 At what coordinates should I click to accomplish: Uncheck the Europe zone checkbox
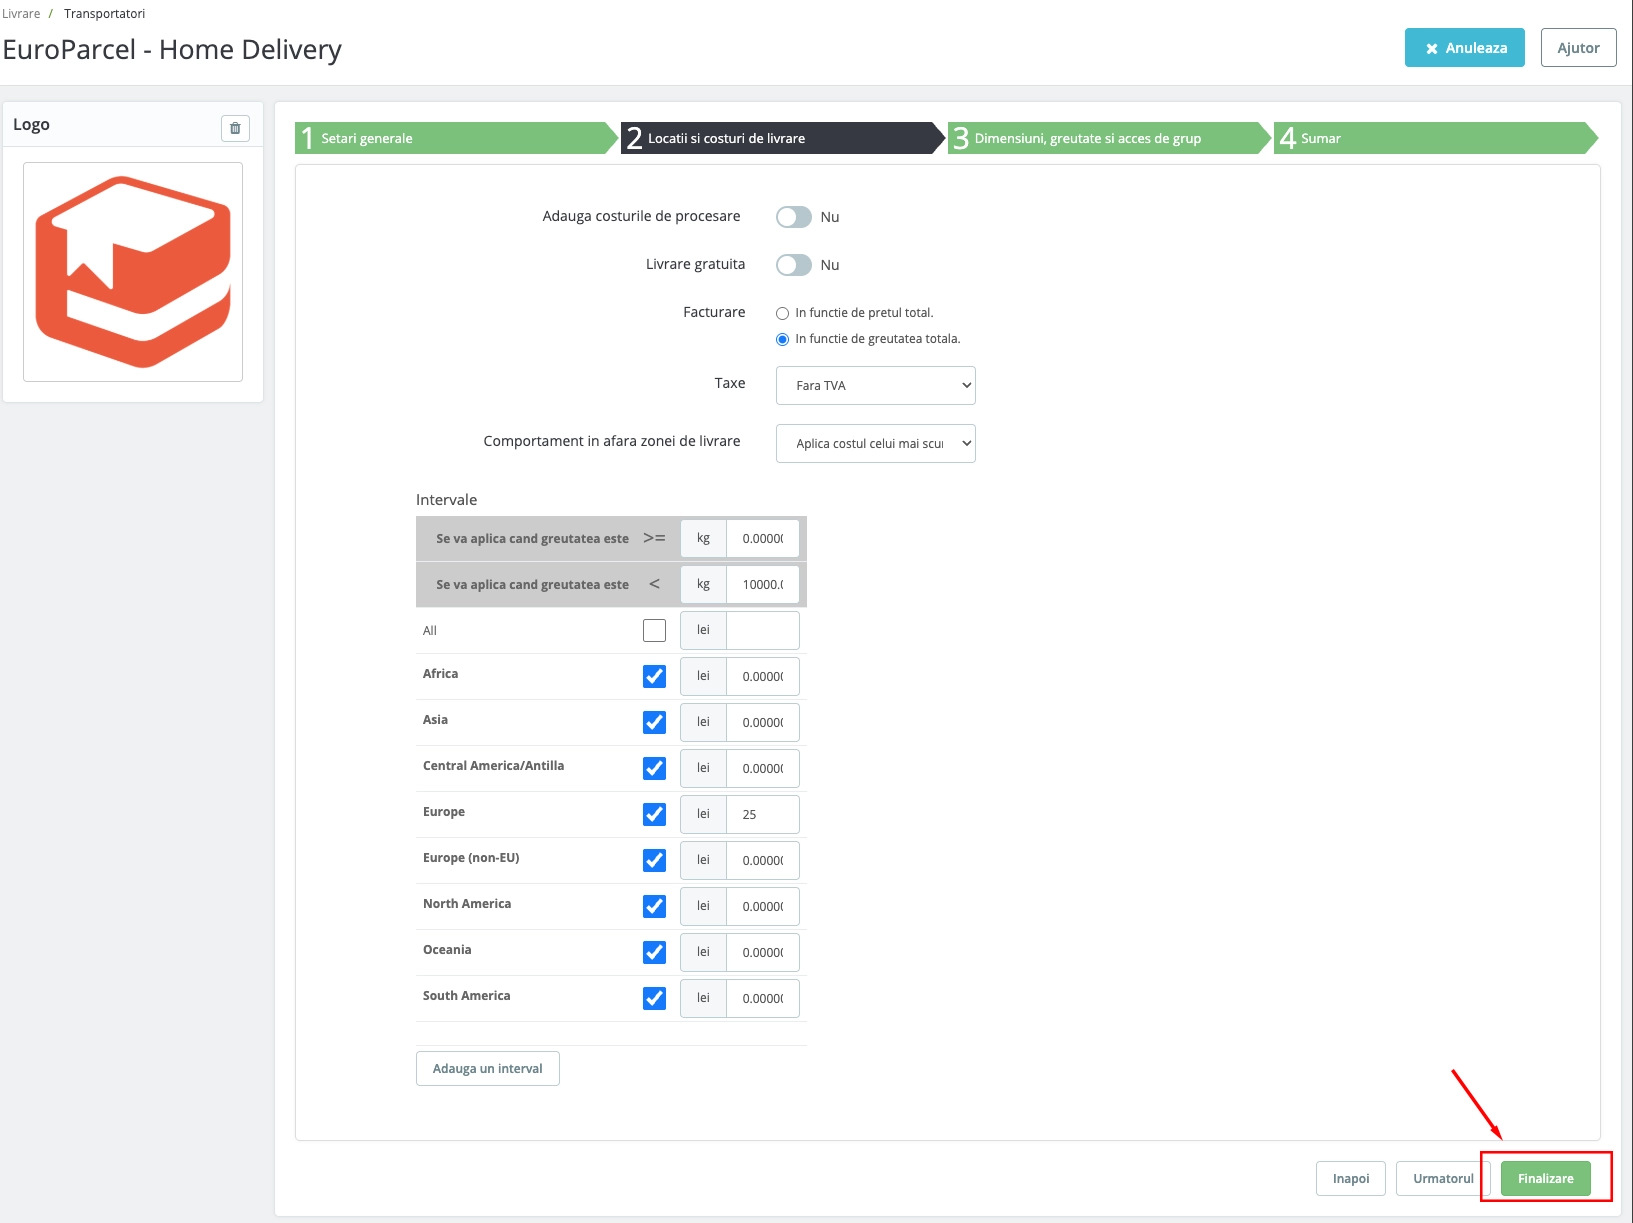click(654, 814)
